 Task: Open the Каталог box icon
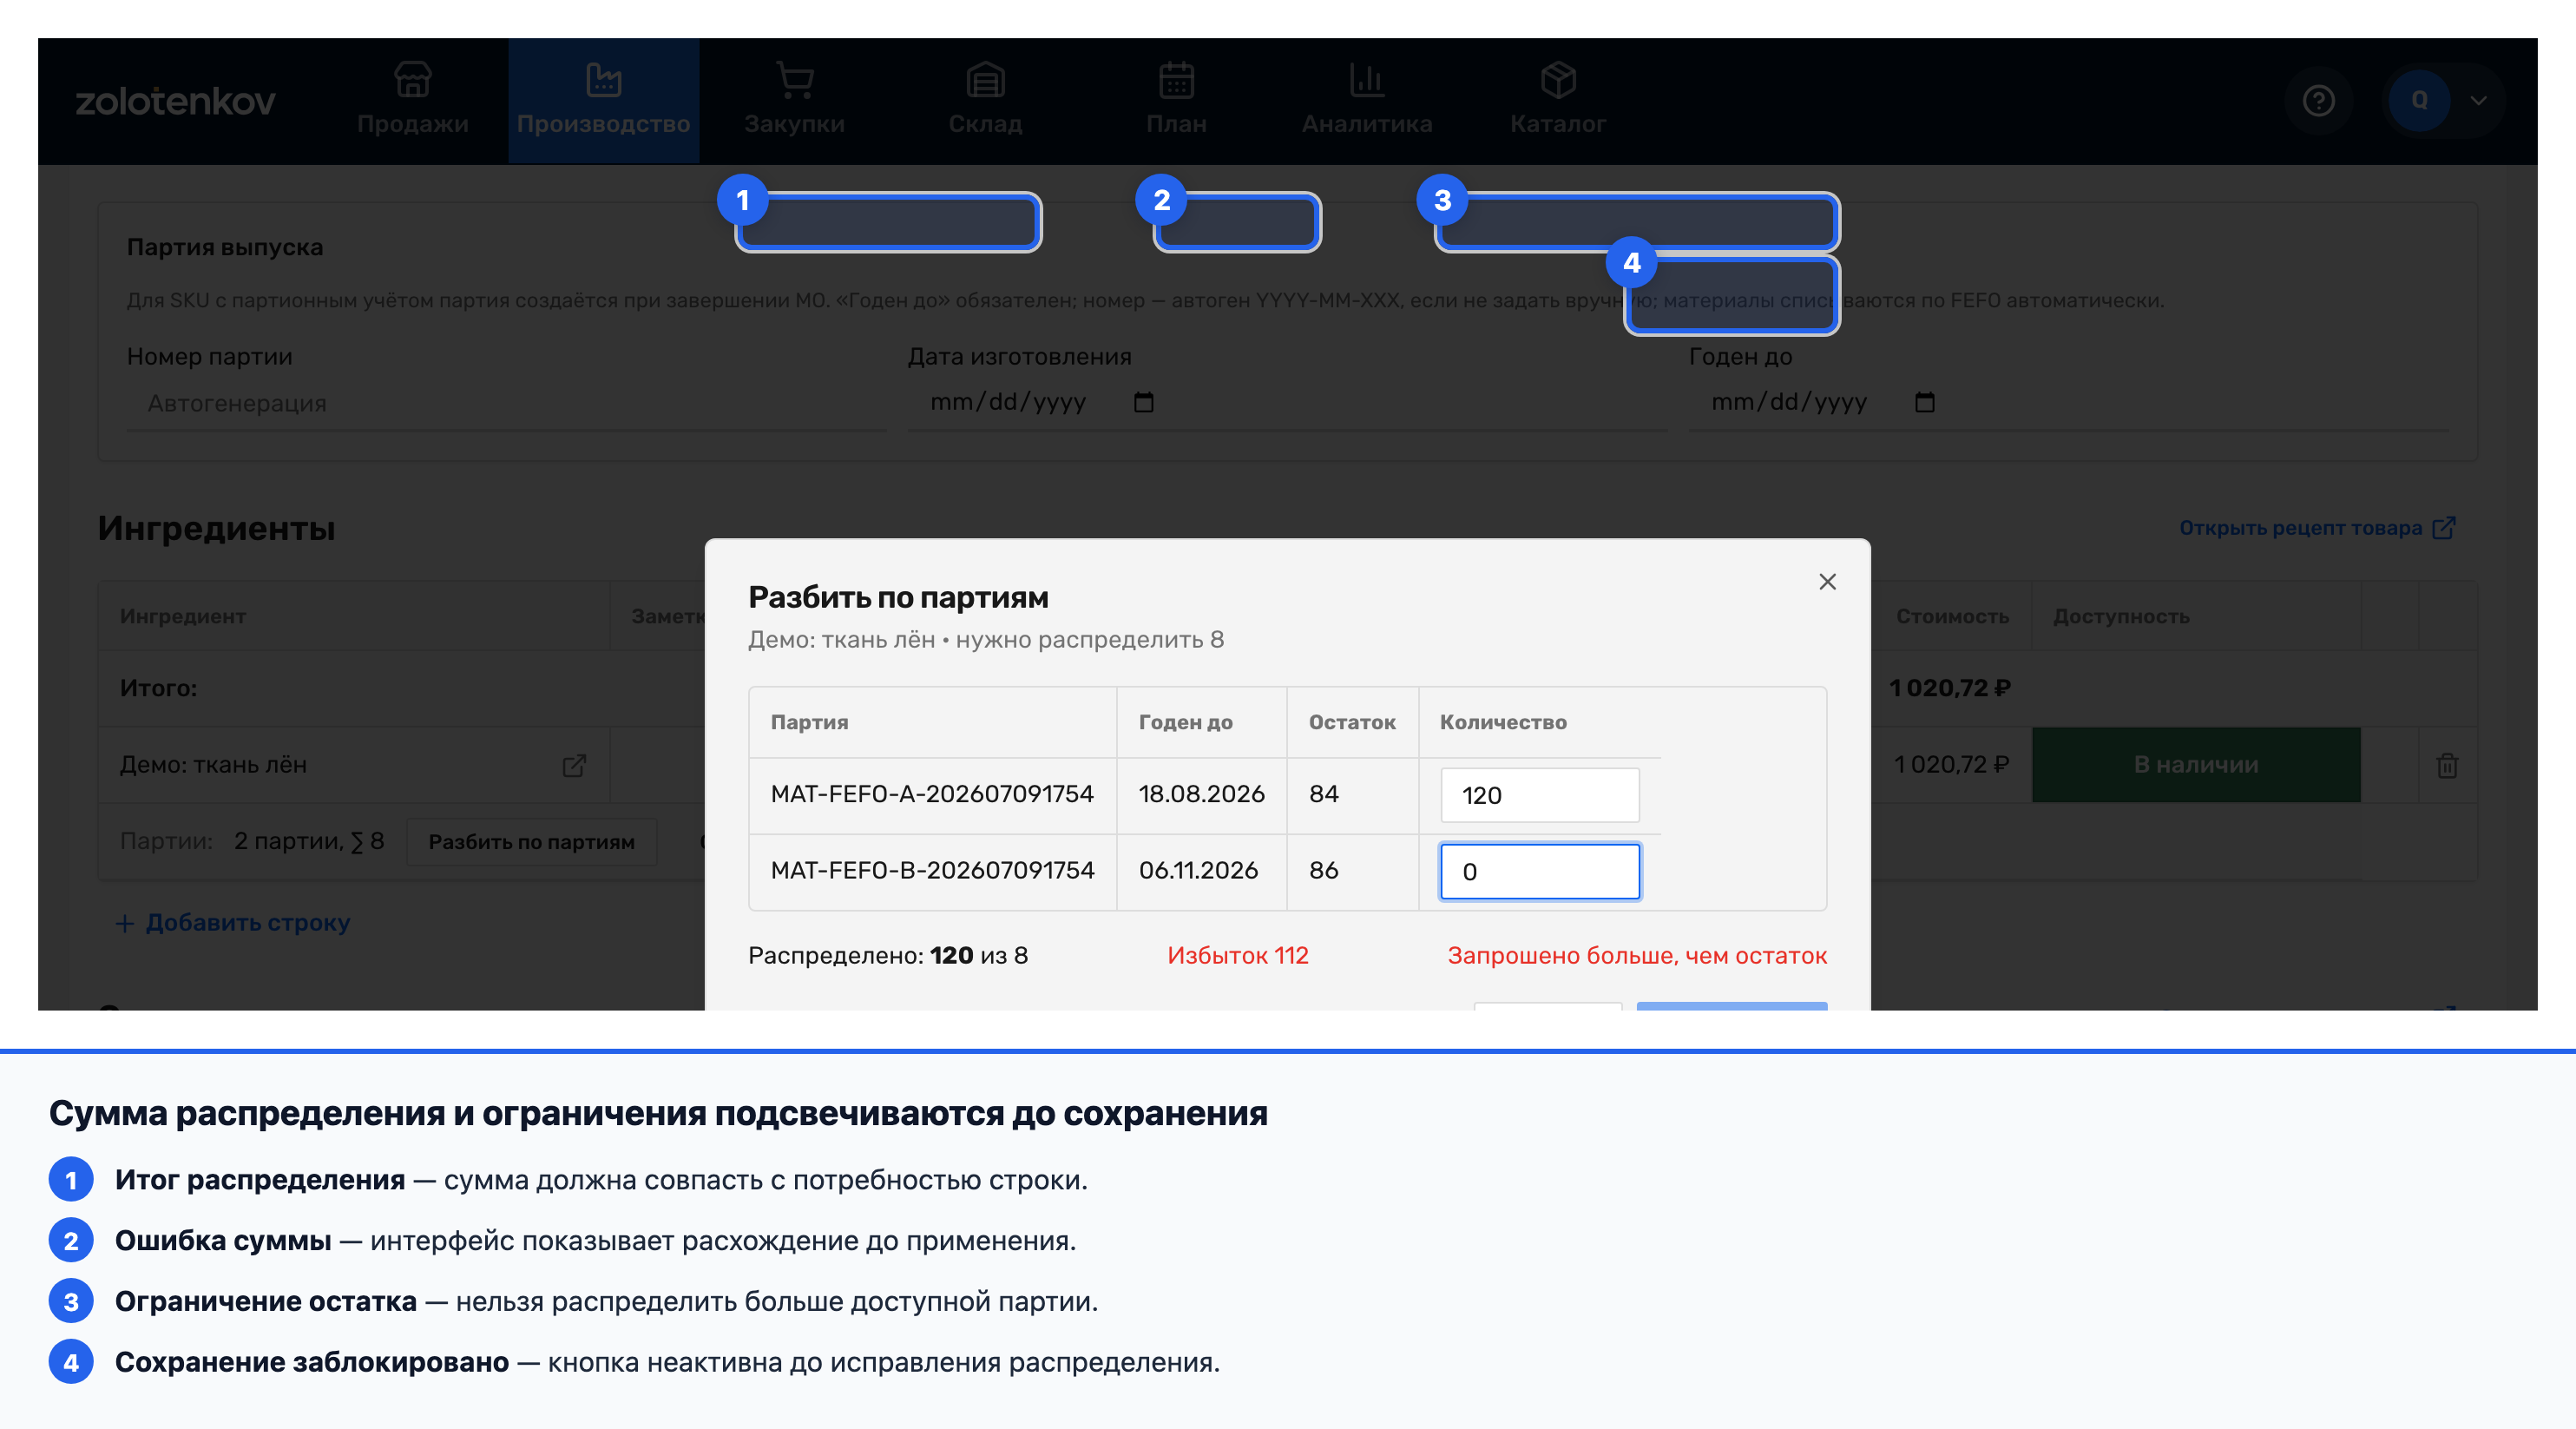pyautogui.click(x=1558, y=80)
